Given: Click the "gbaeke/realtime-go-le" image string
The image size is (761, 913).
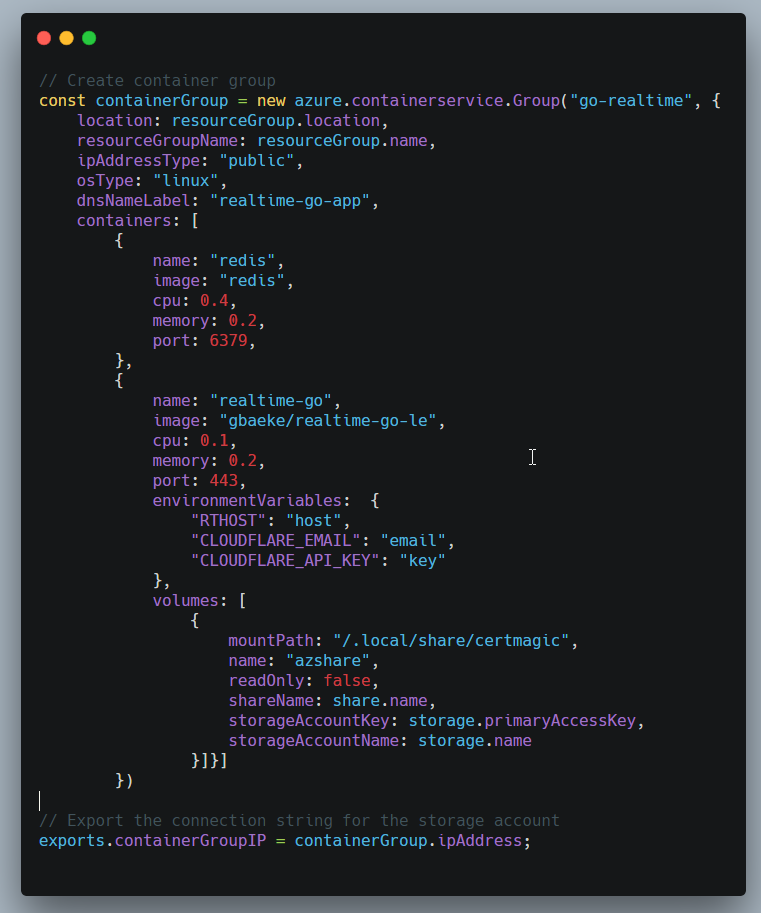Looking at the screenshot, I should [323, 421].
